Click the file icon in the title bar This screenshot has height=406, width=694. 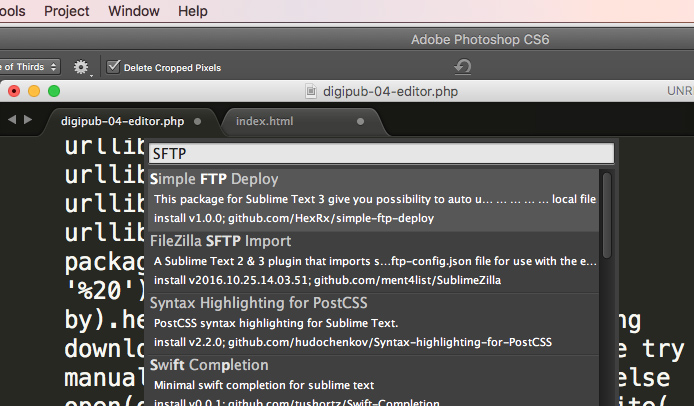311,92
